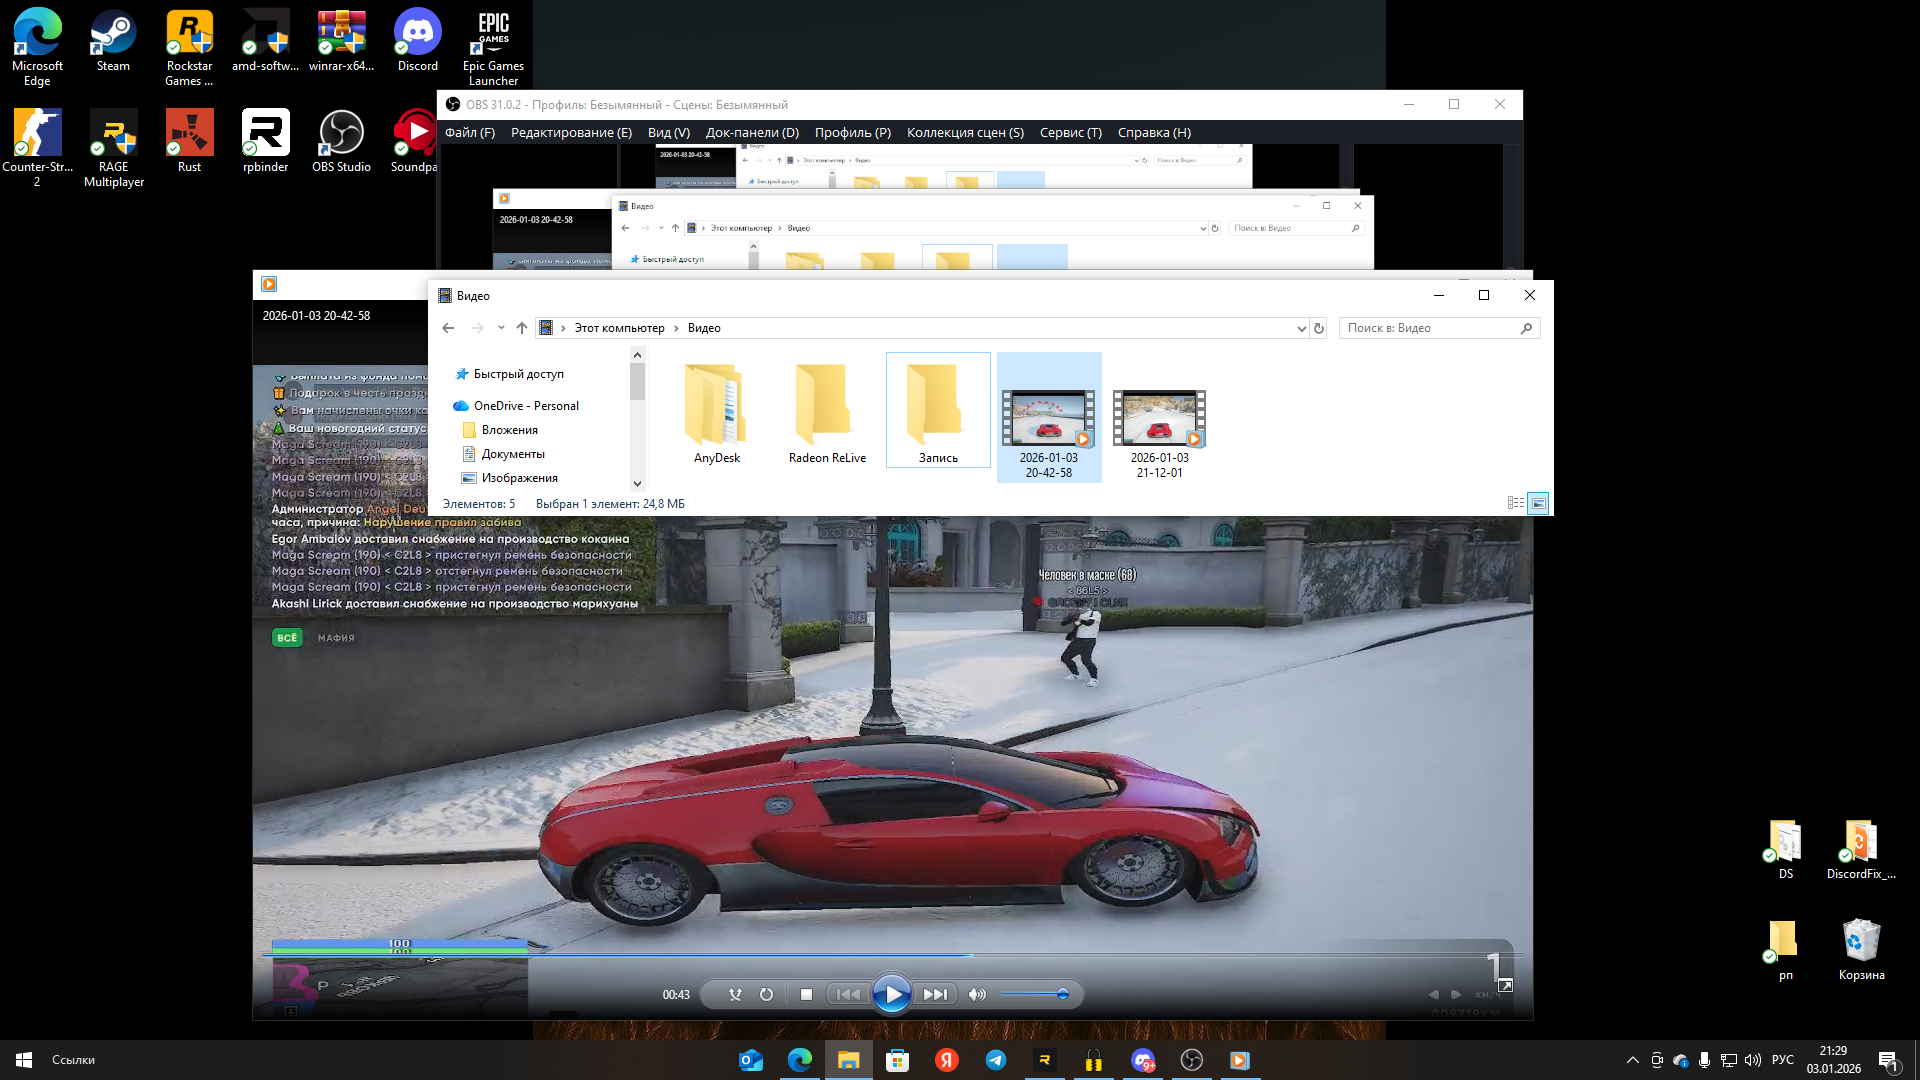The width and height of the screenshot is (1920, 1080).
Task: Show hidden system tray icons
Action: 1633,1060
